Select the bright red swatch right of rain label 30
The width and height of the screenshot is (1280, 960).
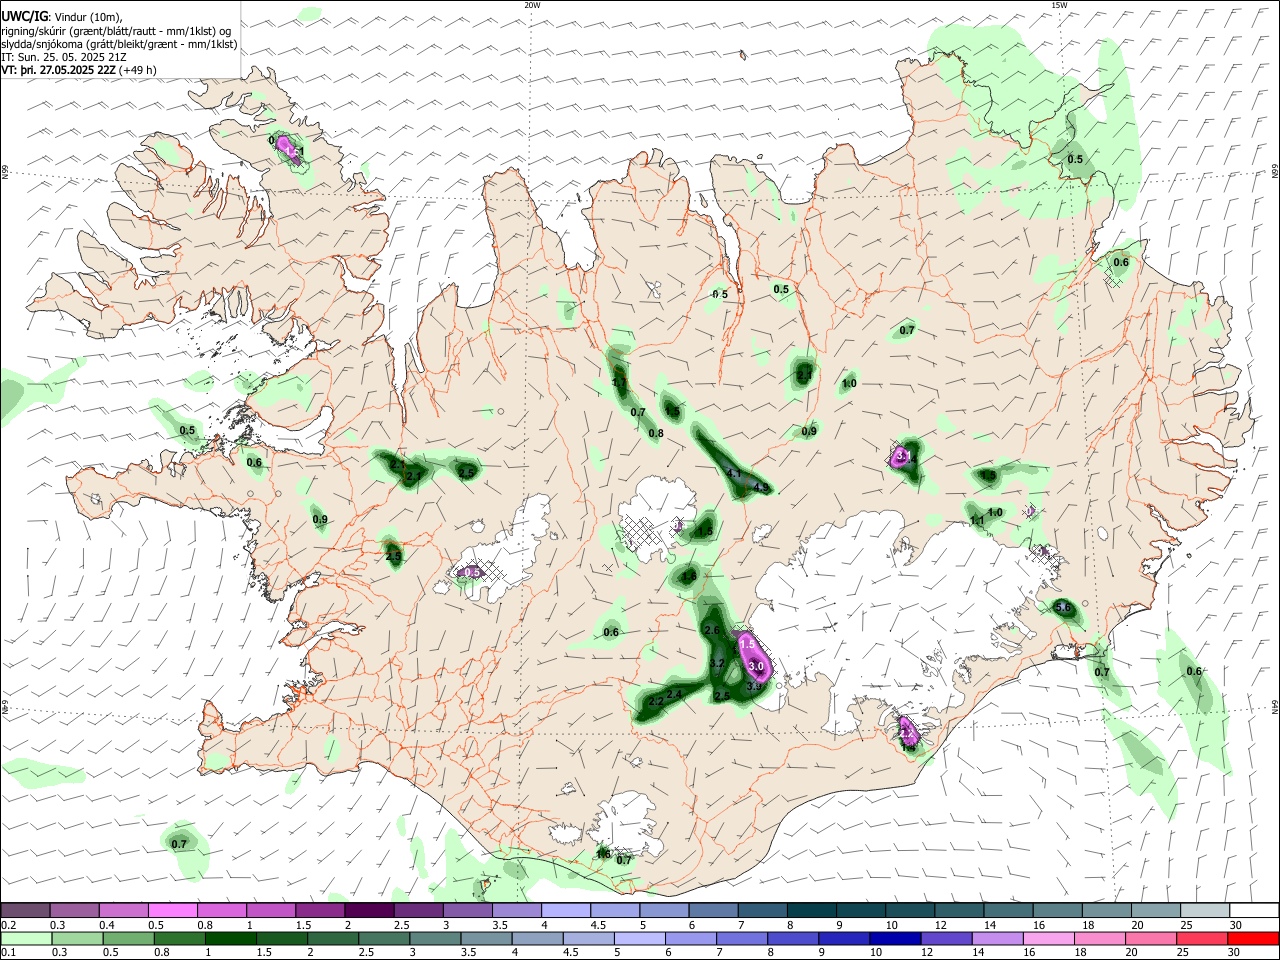tap(1252, 938)
